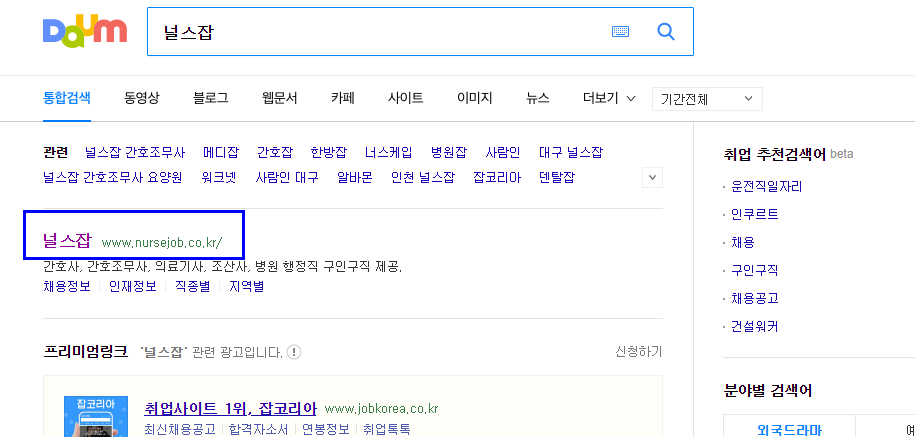Switch to the 뉴스 tab
The height and width of the screenshot is (437, 915).
(x=537, y=98)
